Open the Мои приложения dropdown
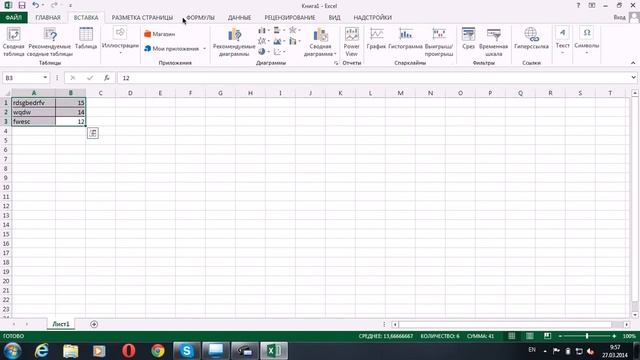 point(175,49)
